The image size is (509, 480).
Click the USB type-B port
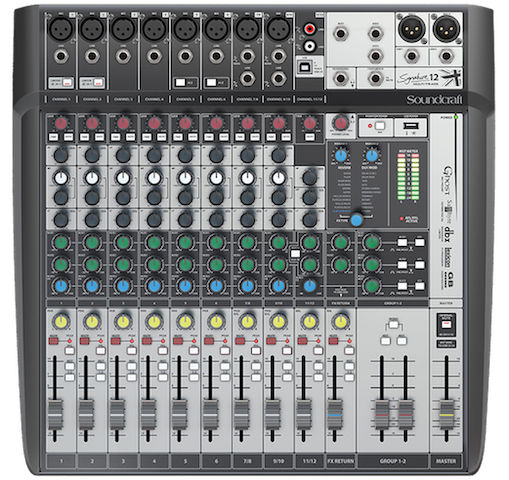coord(304,68)
